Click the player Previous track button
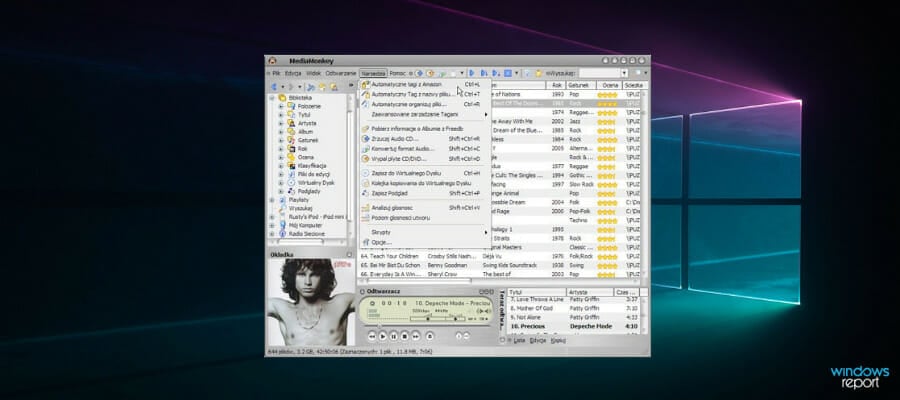 371,336
